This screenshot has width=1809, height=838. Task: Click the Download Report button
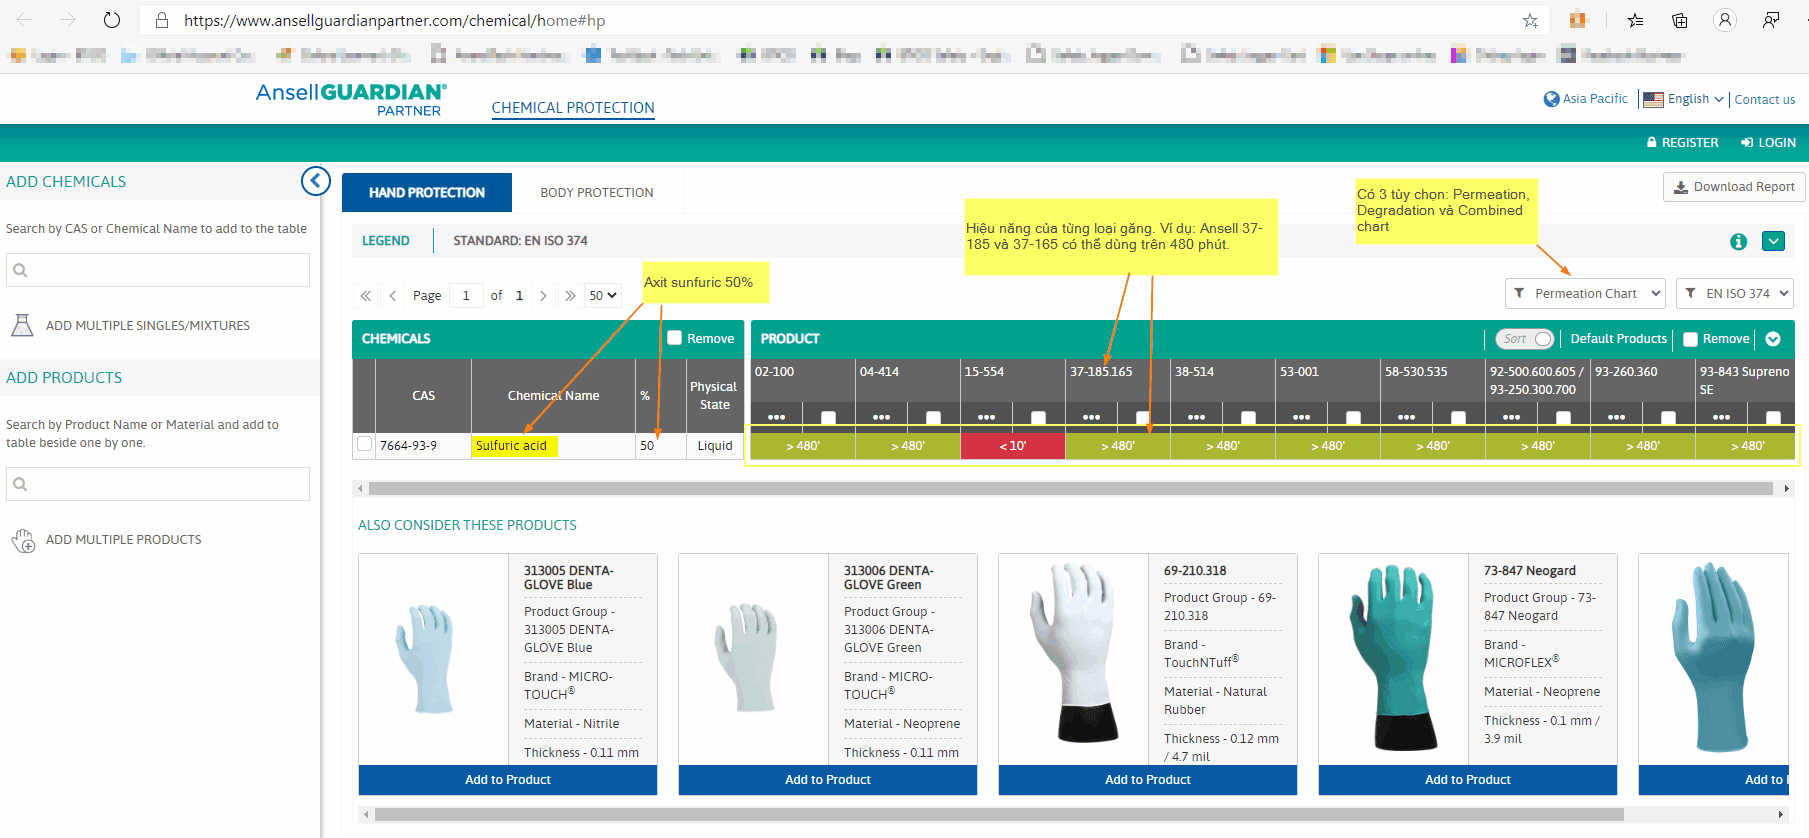[x=1734, y=187]
